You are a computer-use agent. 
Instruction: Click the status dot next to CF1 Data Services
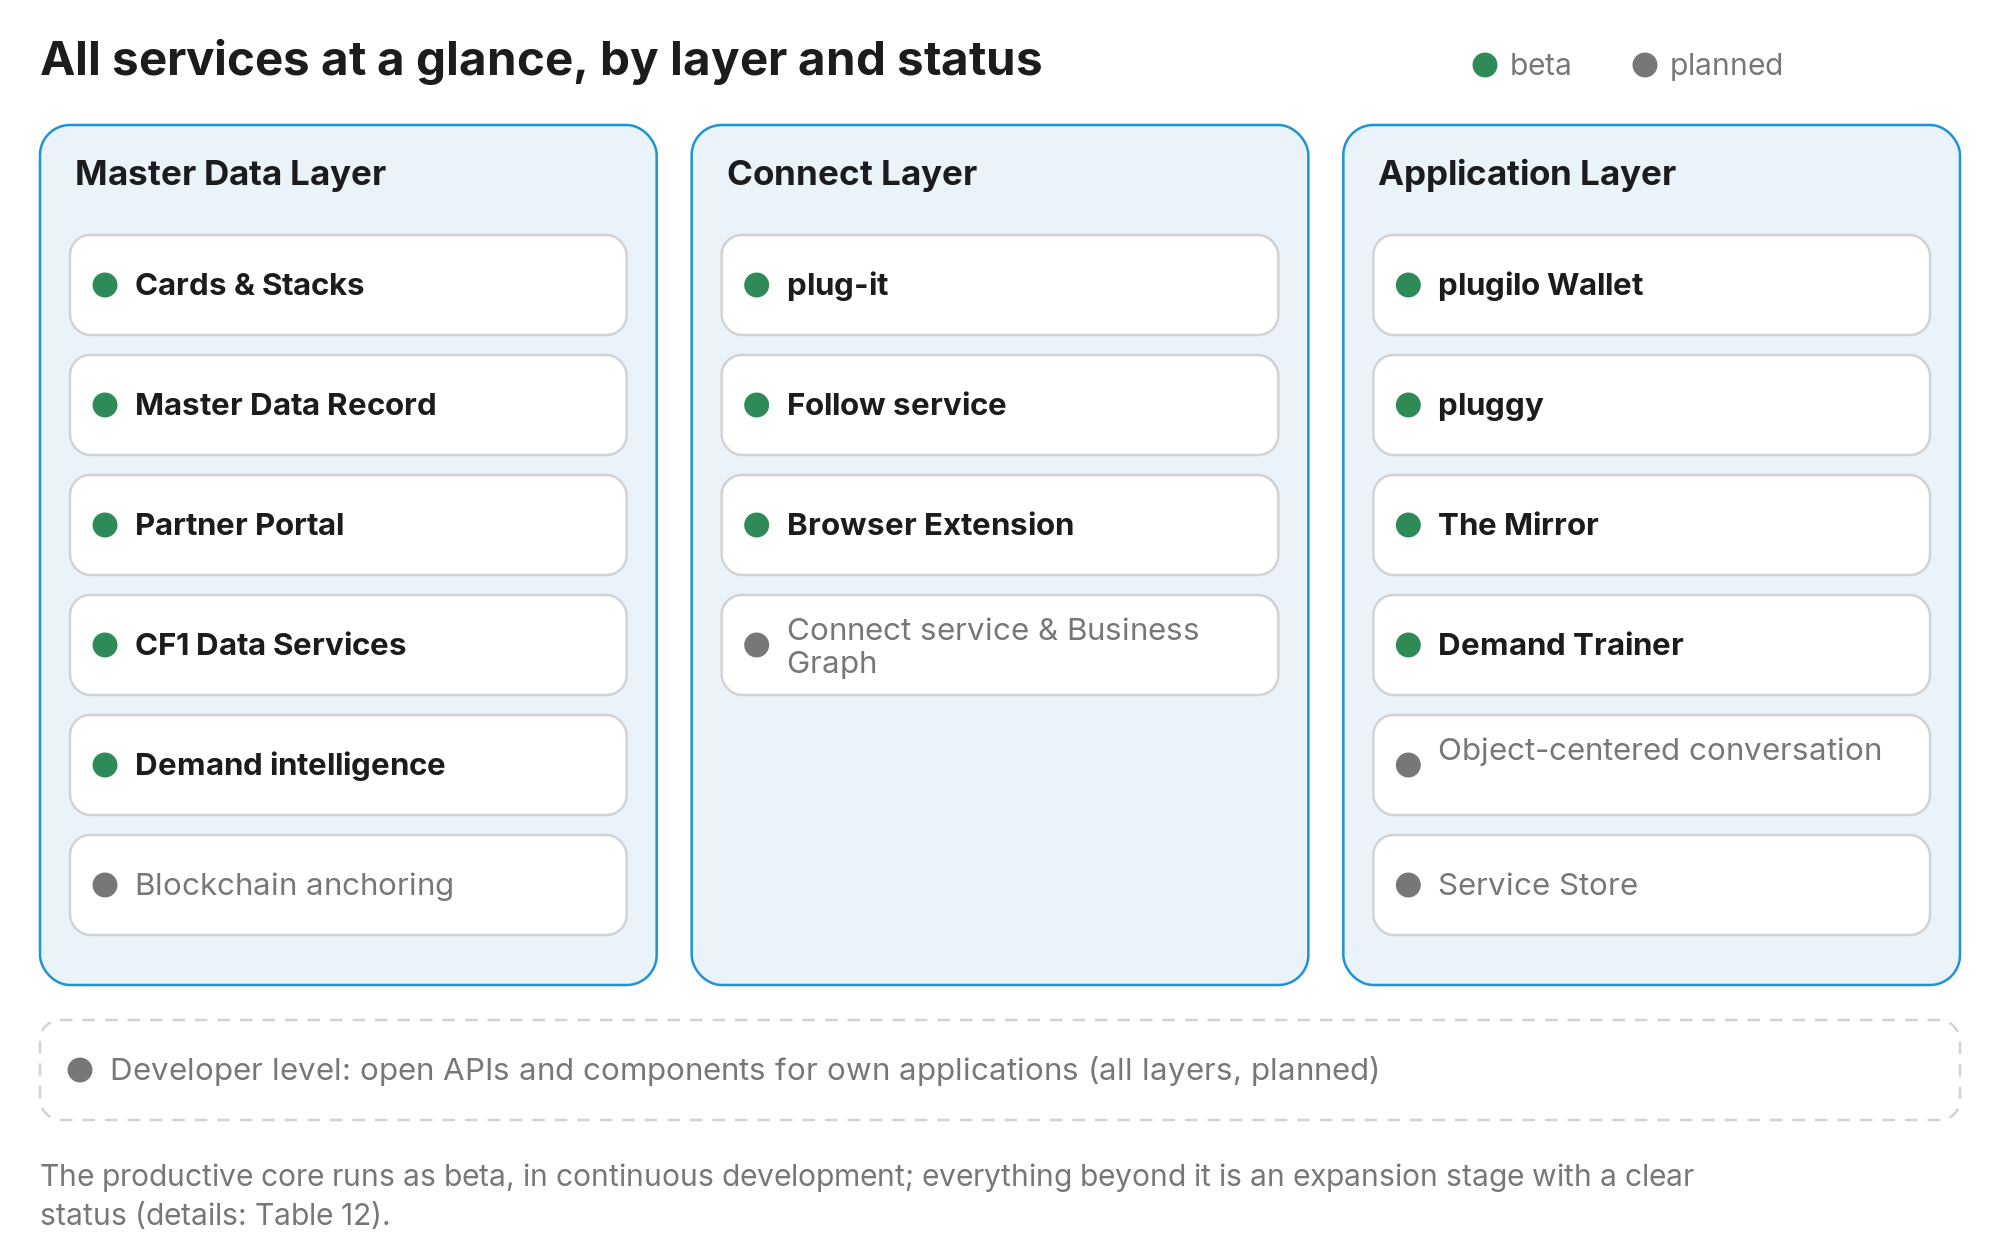pos(105,645)
